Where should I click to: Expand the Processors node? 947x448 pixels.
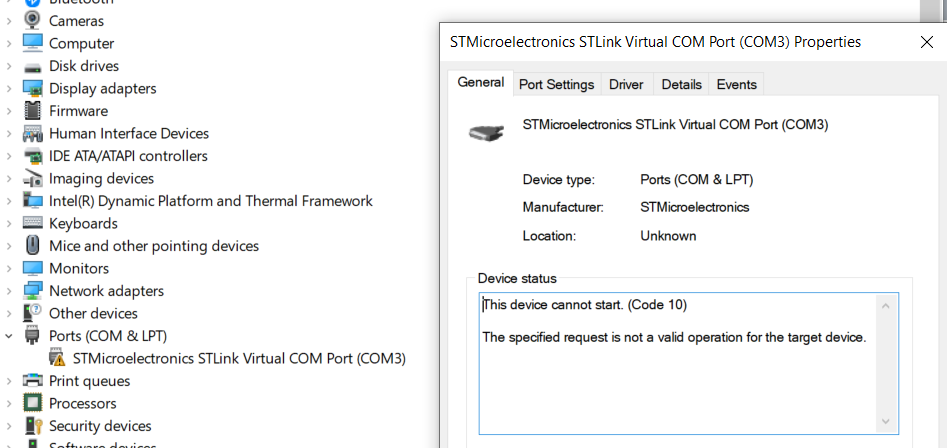[x=8, y=403]
